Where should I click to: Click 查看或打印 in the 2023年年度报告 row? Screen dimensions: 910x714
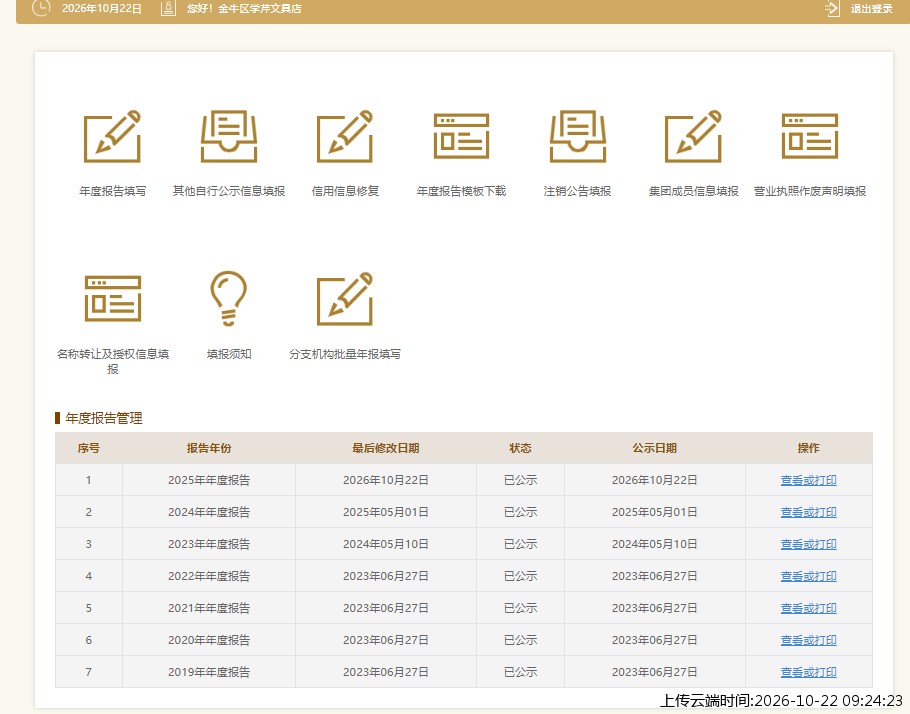(x=808, y=544)
